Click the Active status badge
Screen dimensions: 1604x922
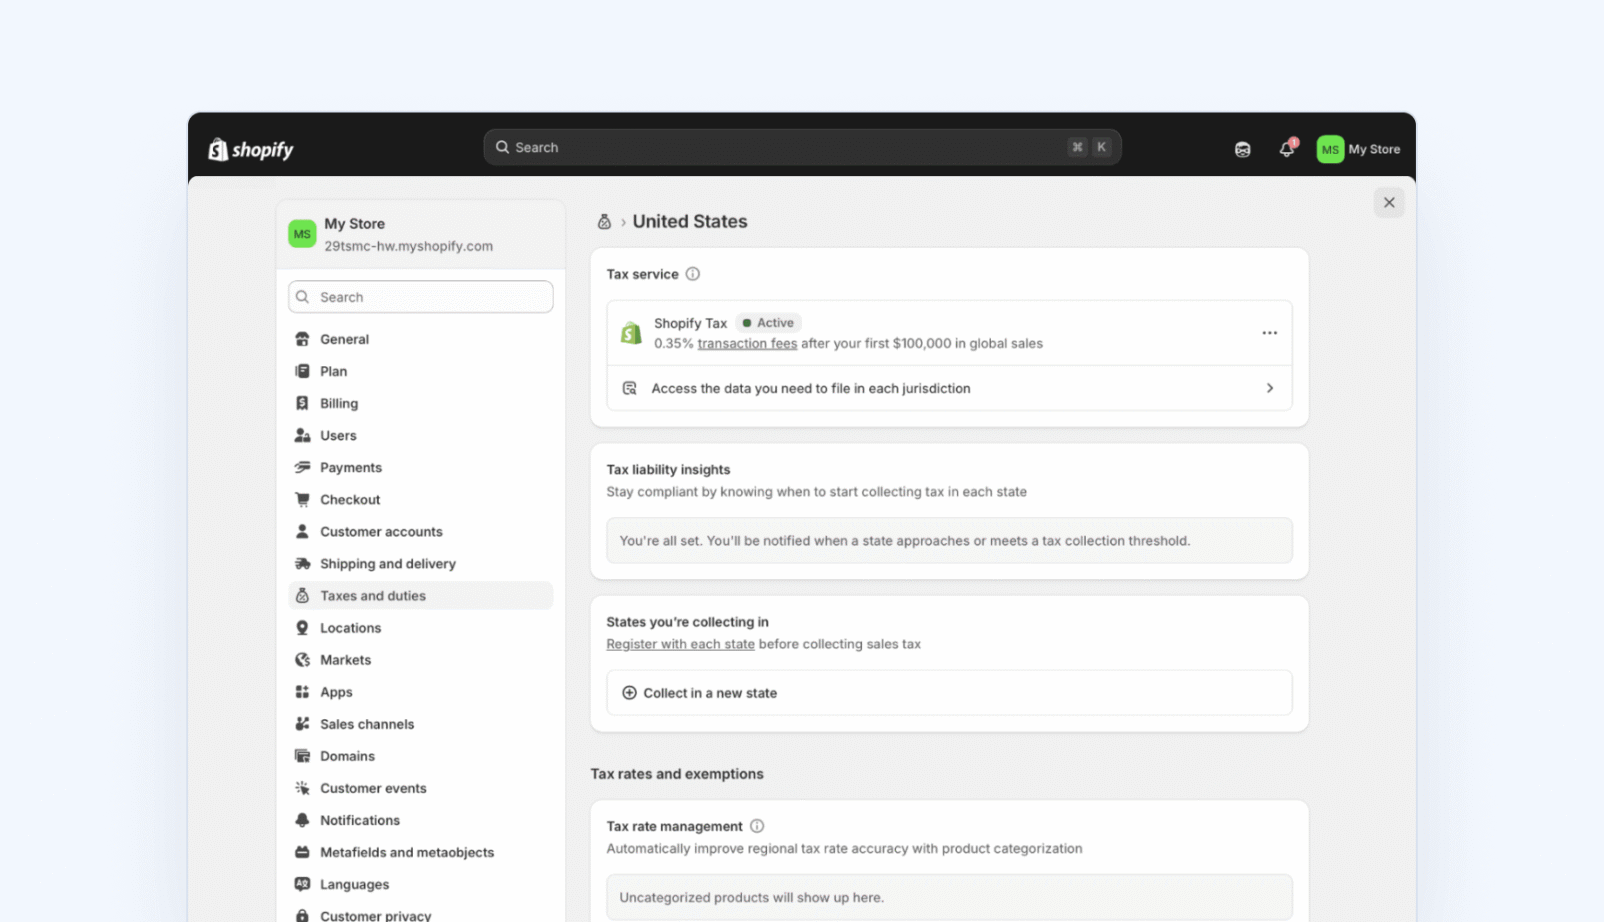768,323
